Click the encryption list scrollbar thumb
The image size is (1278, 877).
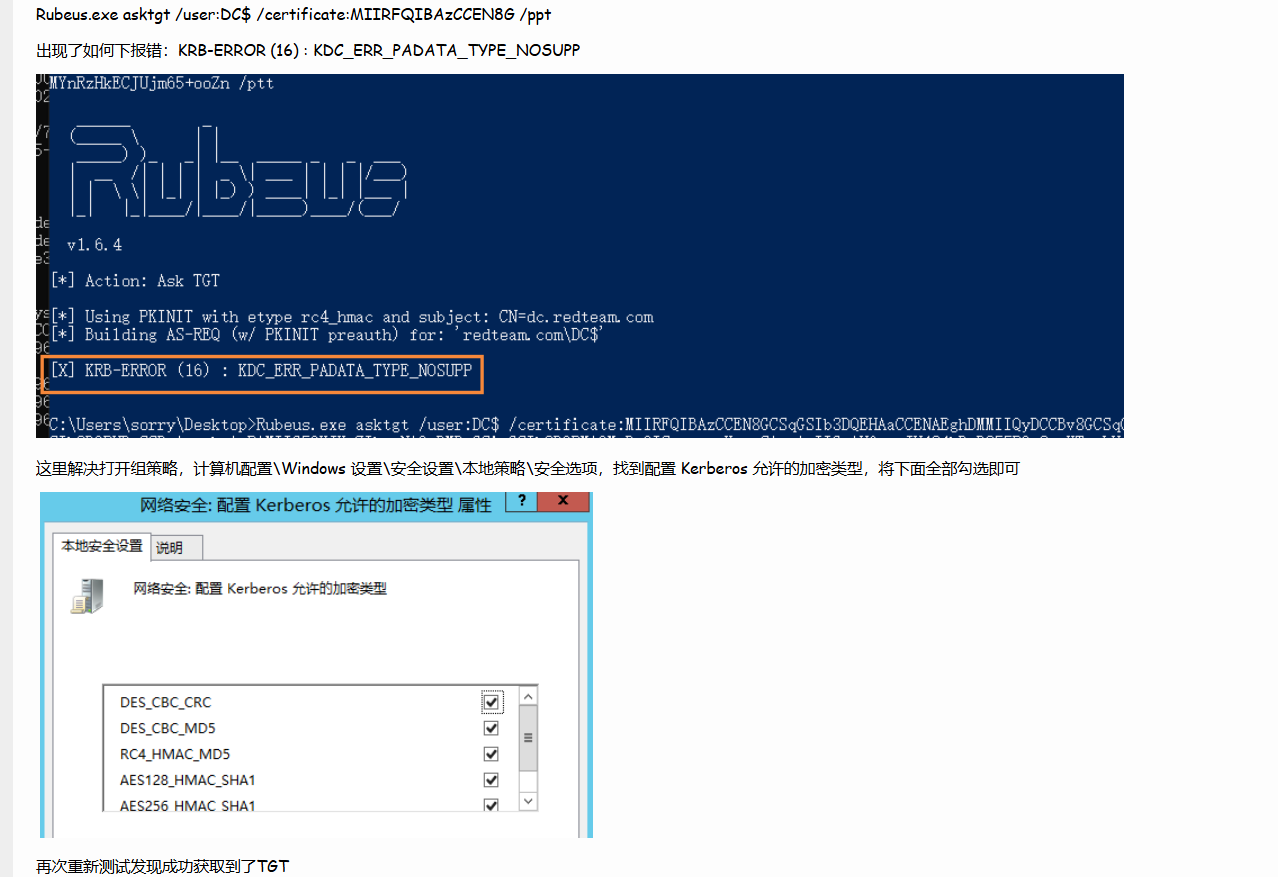click(528, 737)
